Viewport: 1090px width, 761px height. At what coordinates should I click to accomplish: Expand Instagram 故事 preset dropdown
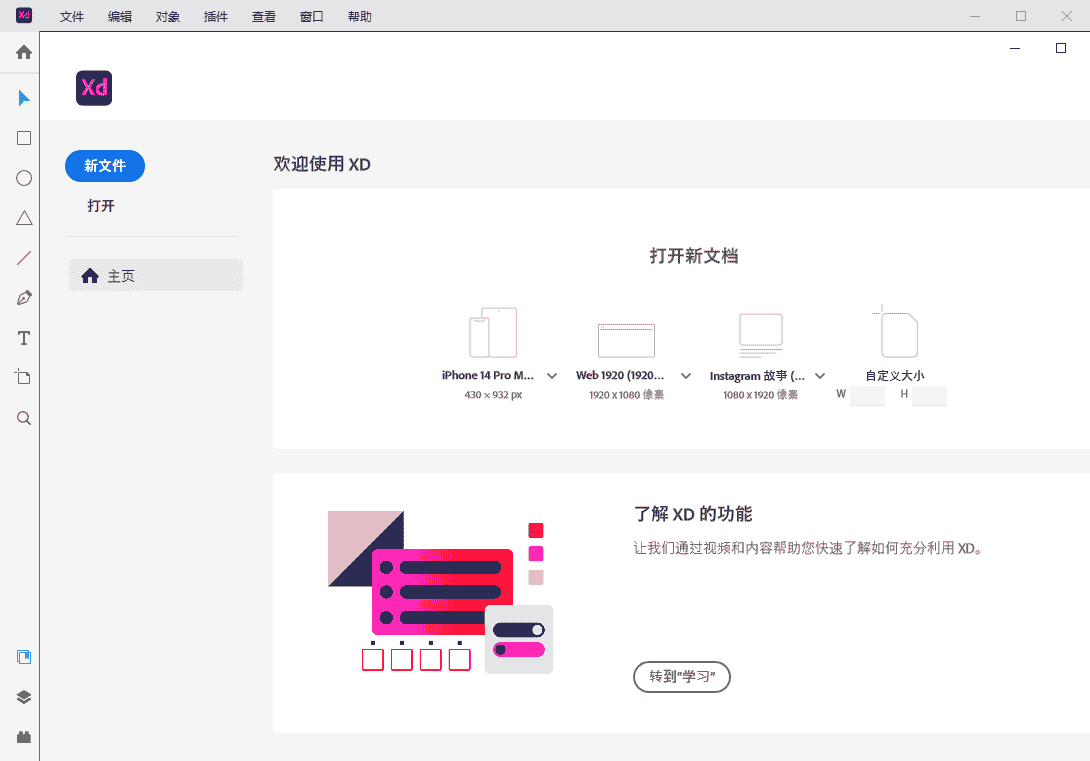[820, 376]
